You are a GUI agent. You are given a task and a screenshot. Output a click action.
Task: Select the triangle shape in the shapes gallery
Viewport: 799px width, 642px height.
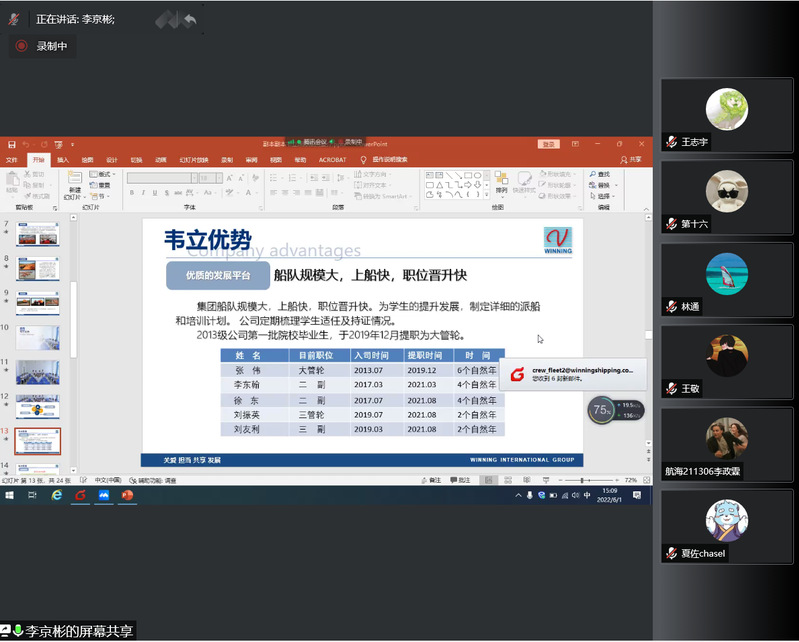click(439, 185)
